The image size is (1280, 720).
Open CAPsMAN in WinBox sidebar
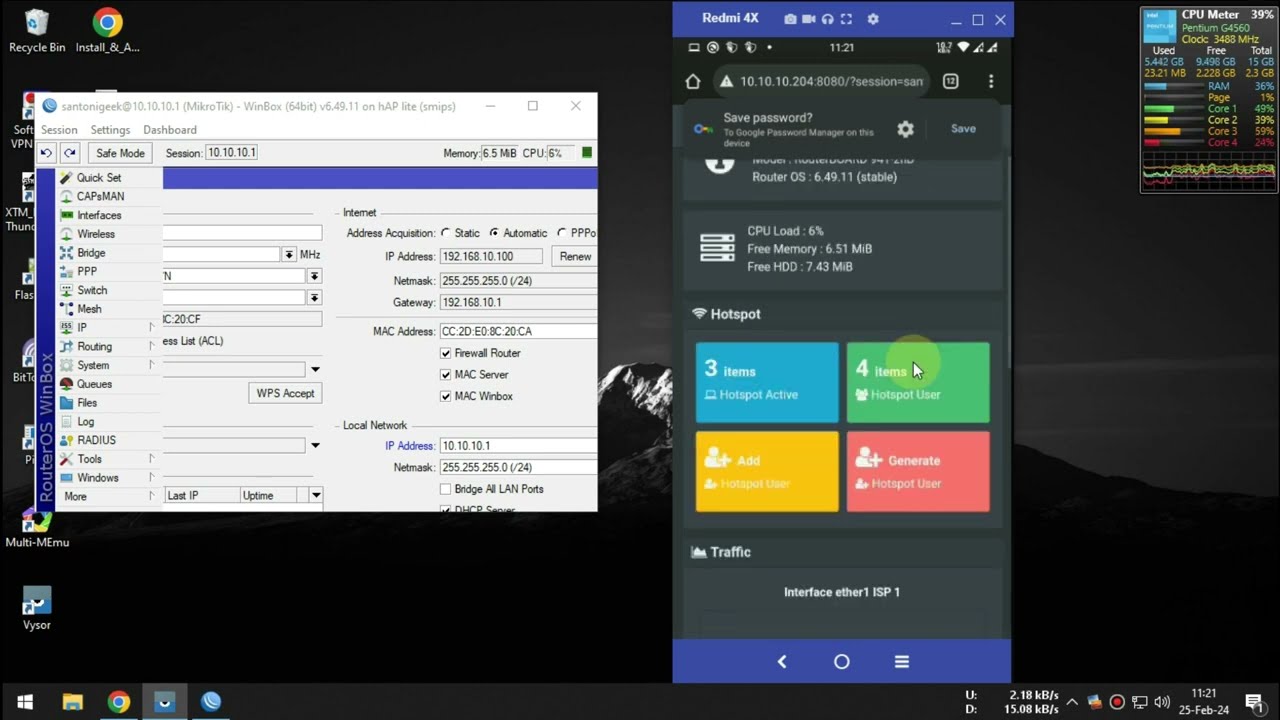pyautogui.click(x=100, y=196)
